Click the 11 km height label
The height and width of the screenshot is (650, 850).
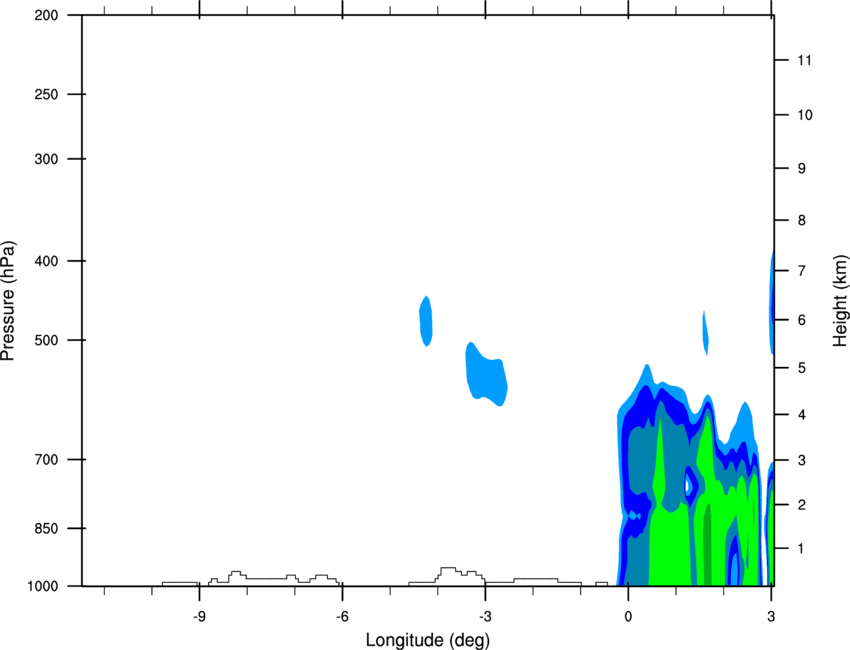click(804, 60)
